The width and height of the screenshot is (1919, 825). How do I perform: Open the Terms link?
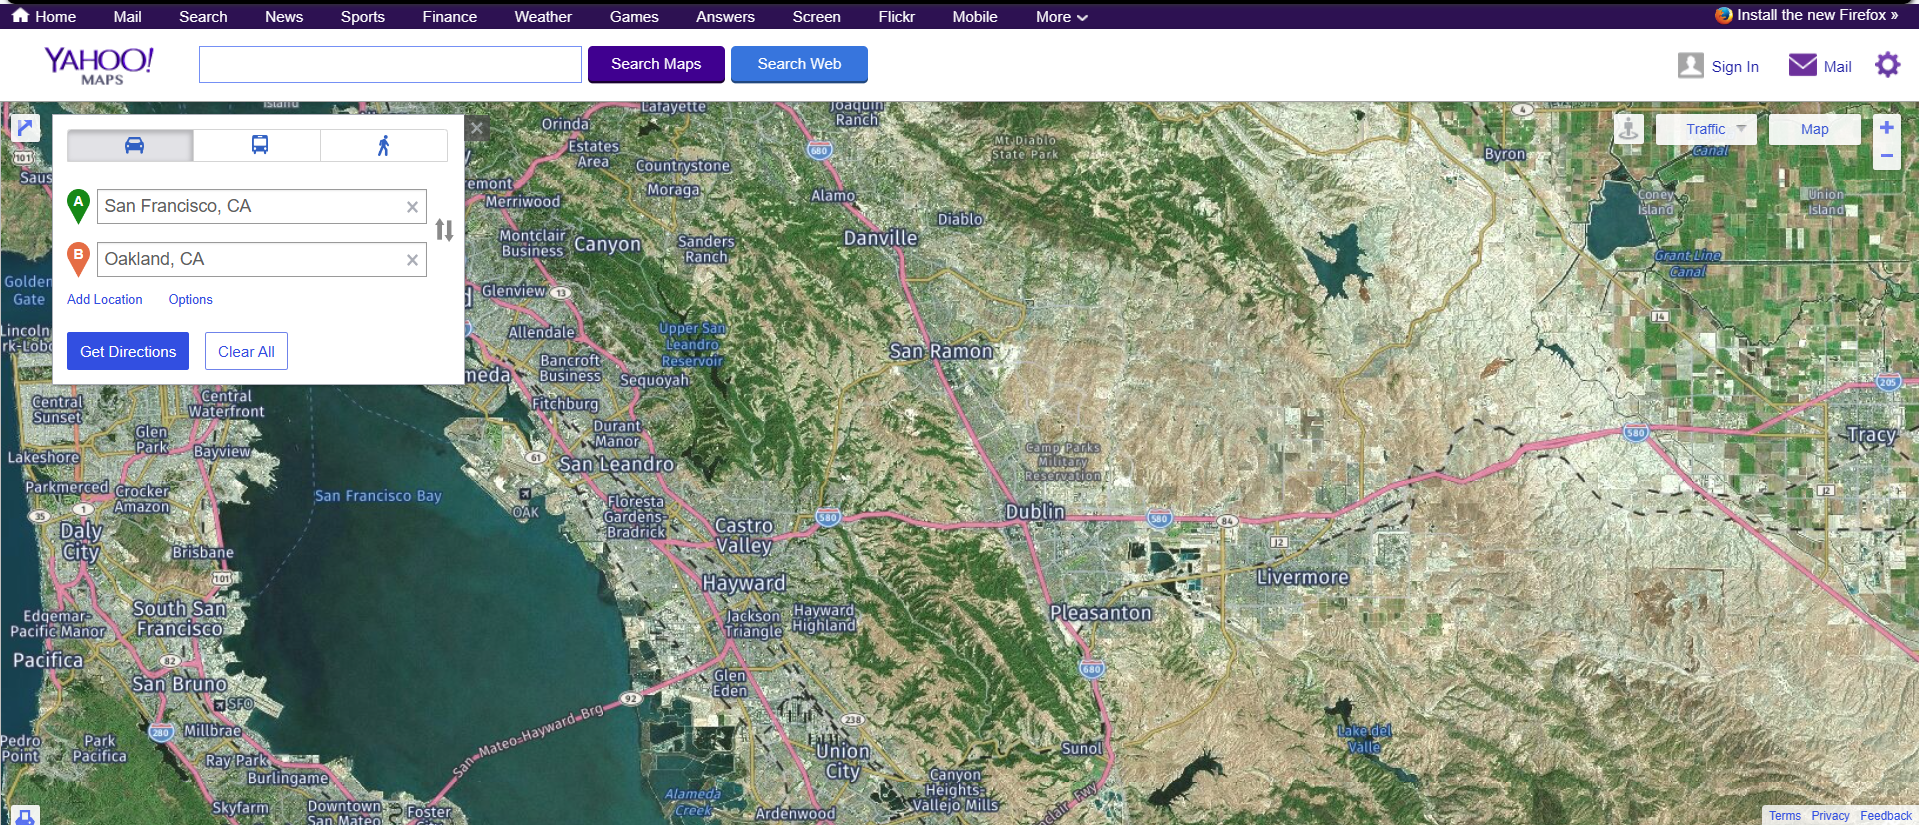pyautogui.click(x=1784, y=816)
